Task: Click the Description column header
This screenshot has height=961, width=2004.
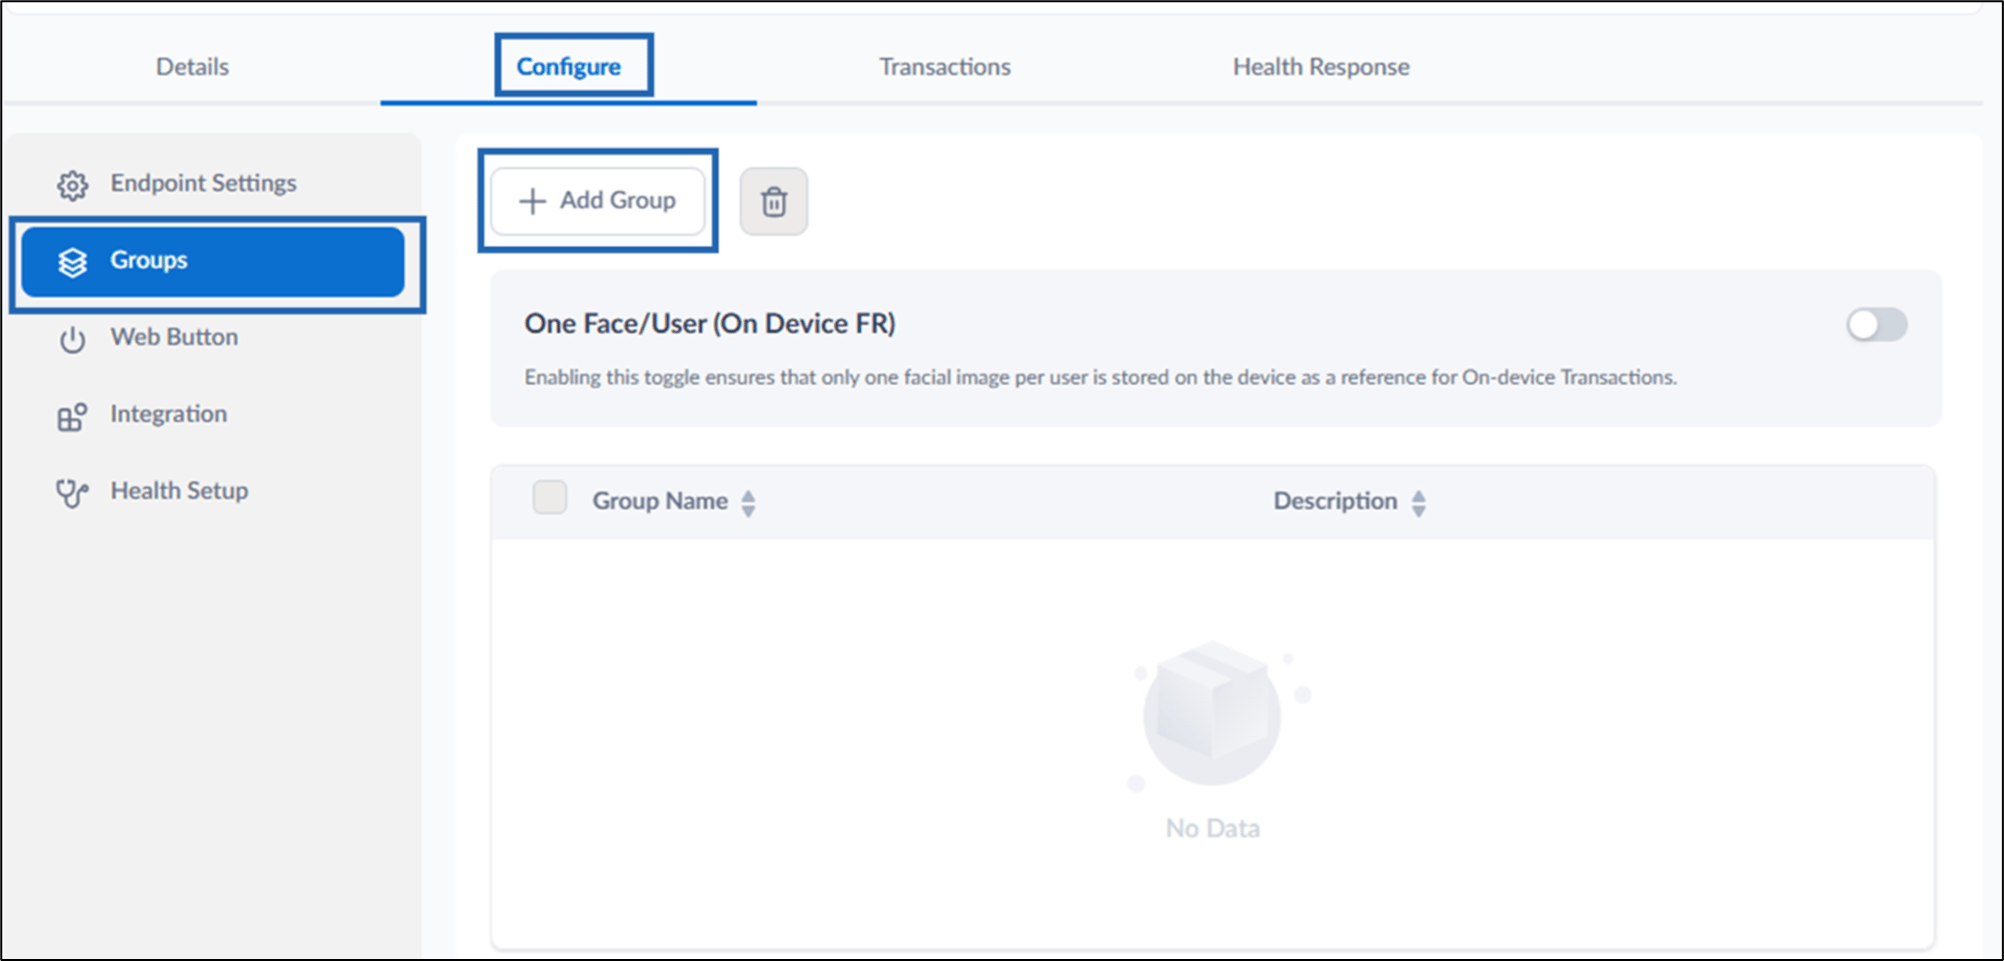Action: [1335, 501]
